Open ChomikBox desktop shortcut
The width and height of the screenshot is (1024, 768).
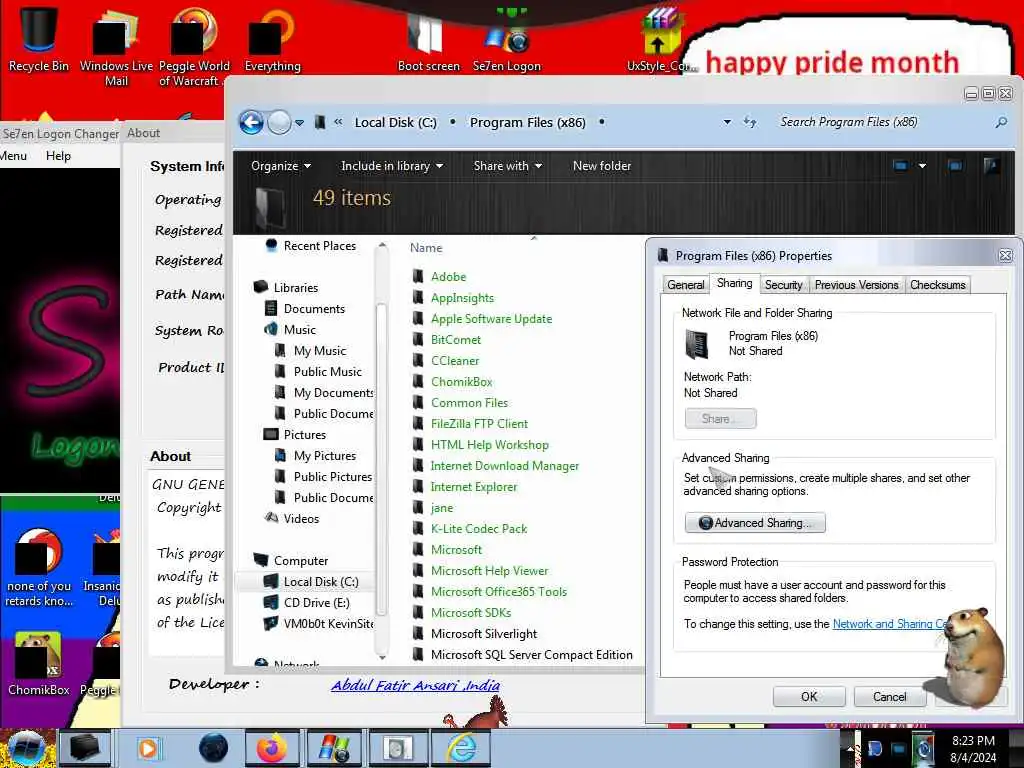point(39,664)
